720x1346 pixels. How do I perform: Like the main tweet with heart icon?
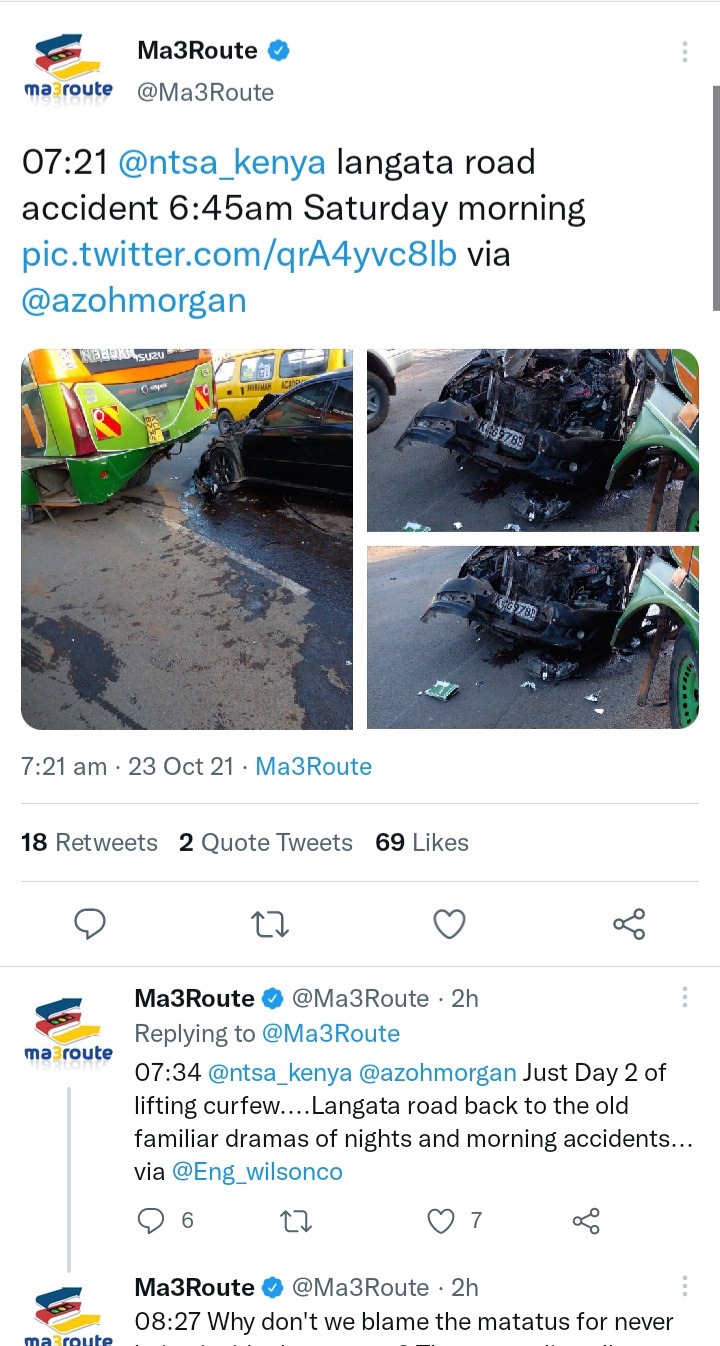[449, 924]
